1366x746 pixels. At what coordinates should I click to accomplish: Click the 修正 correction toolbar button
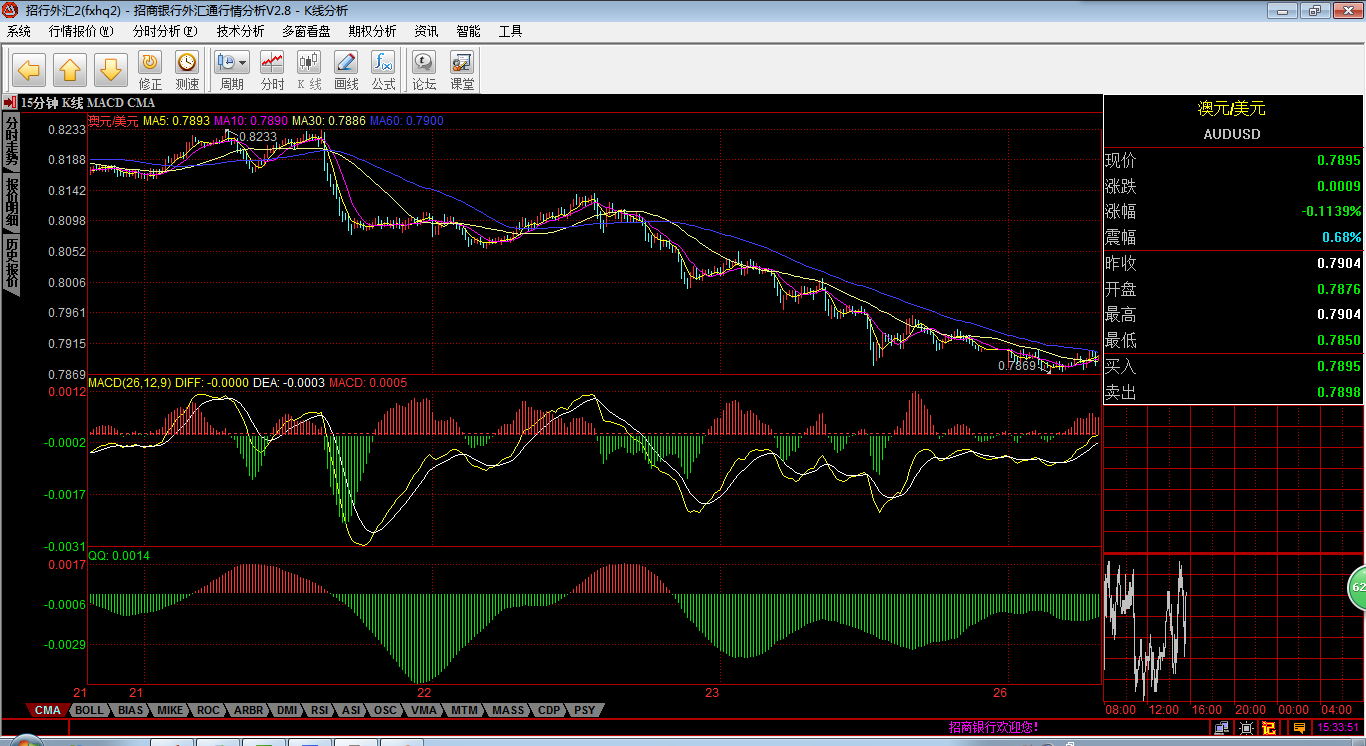(150, 70)
